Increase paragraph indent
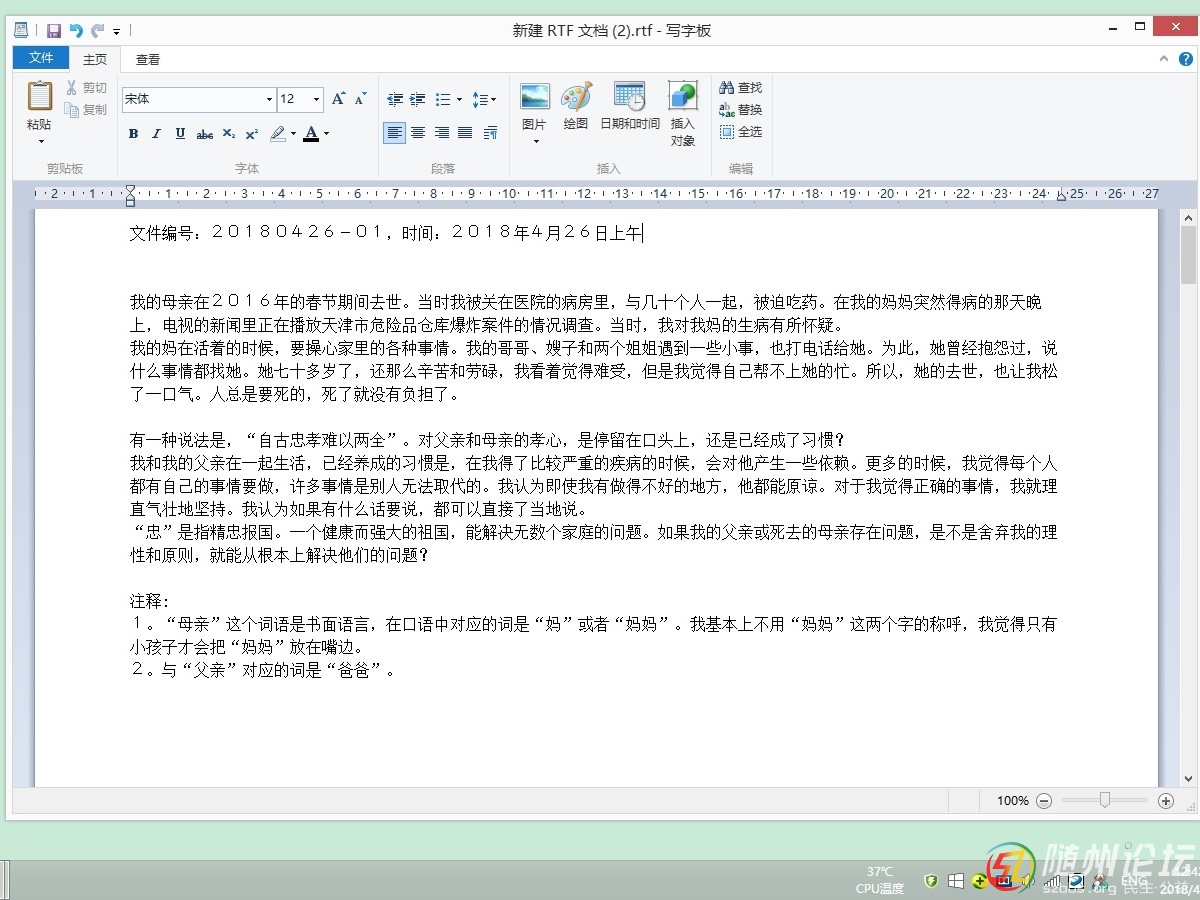This screenshot has width=1200, height=900. [x=418, y=100]
